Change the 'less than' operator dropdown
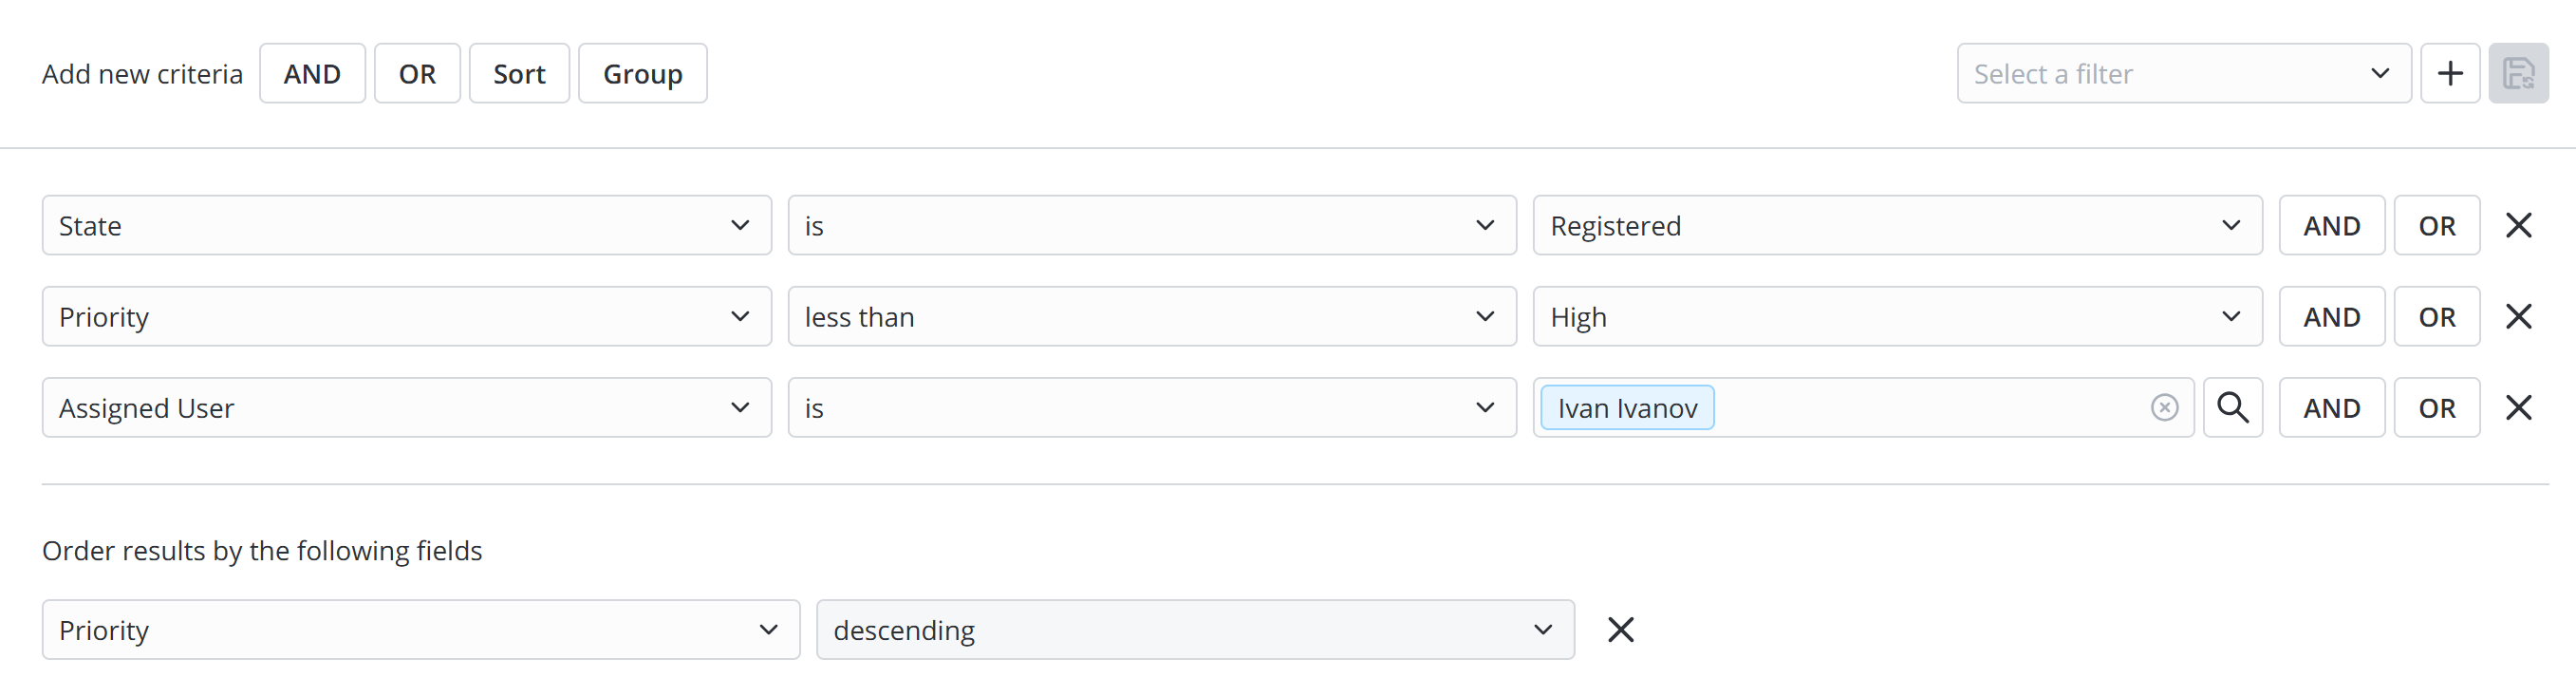The width and height of the screenshot is (2576, 678). [1151, 316]
